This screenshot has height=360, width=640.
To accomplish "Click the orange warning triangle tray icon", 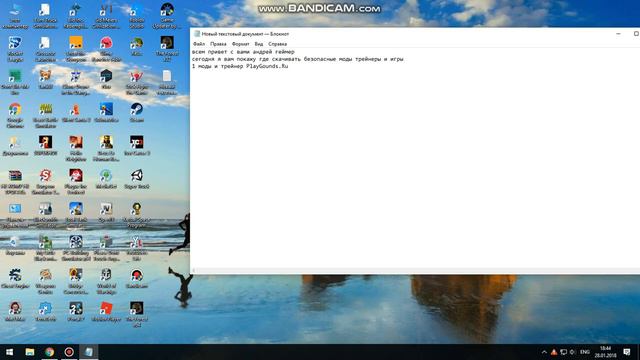I will (554, 352).
